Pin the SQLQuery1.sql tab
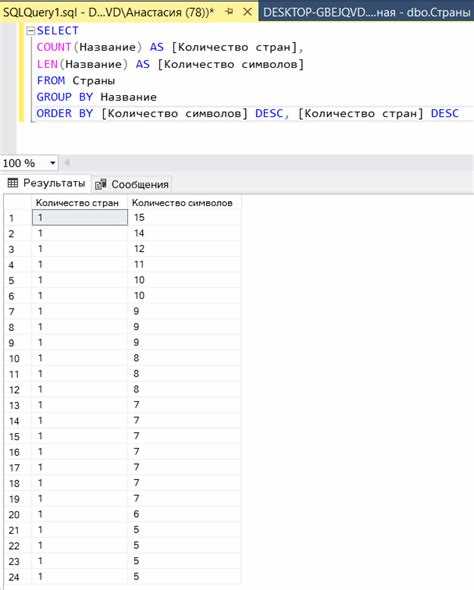 point(229,12)
